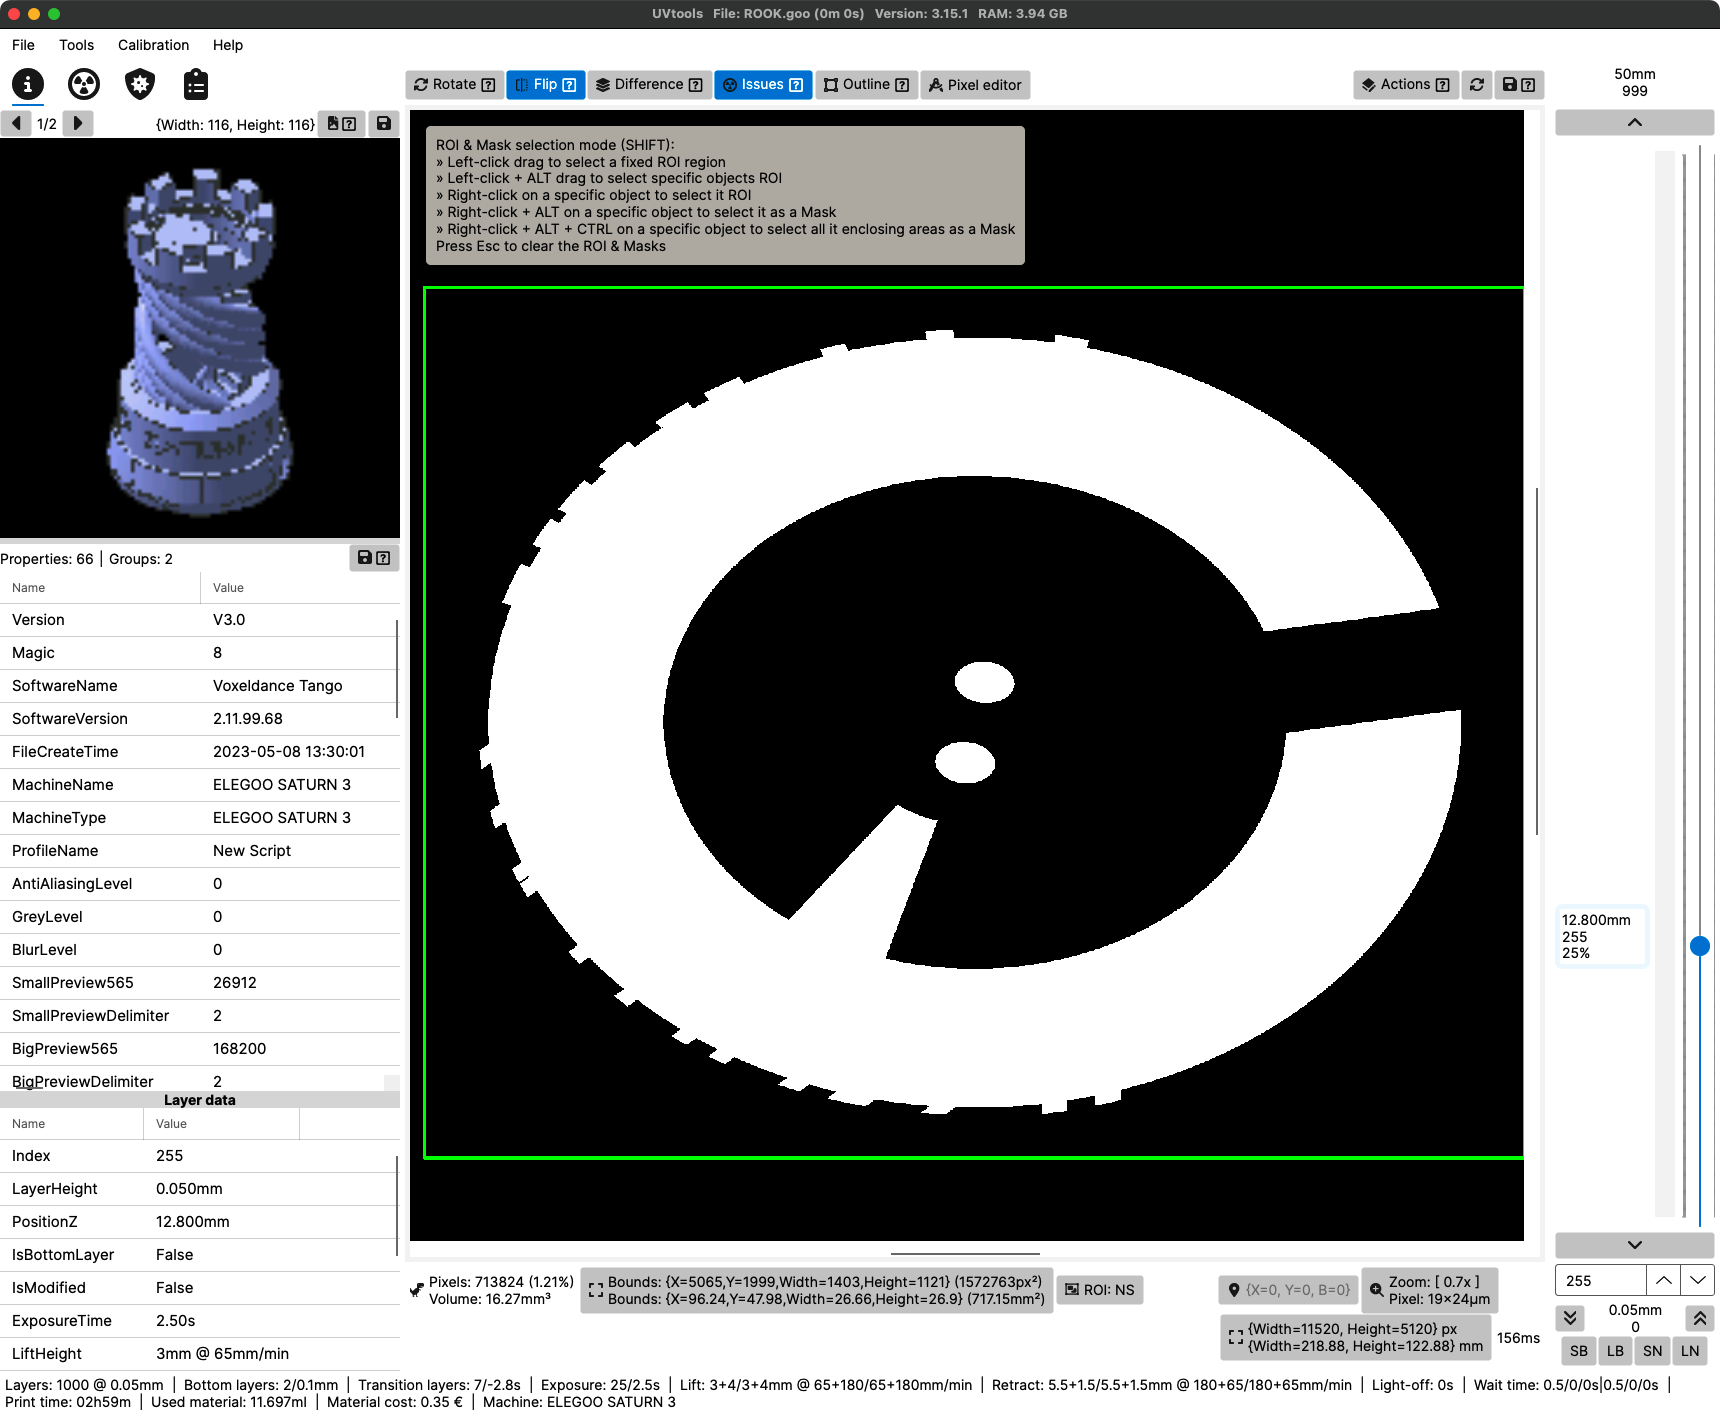This screenshot has height=1415, width=1720.
Task: Toggle the Outline view option
Action: [x=866, y=85]
